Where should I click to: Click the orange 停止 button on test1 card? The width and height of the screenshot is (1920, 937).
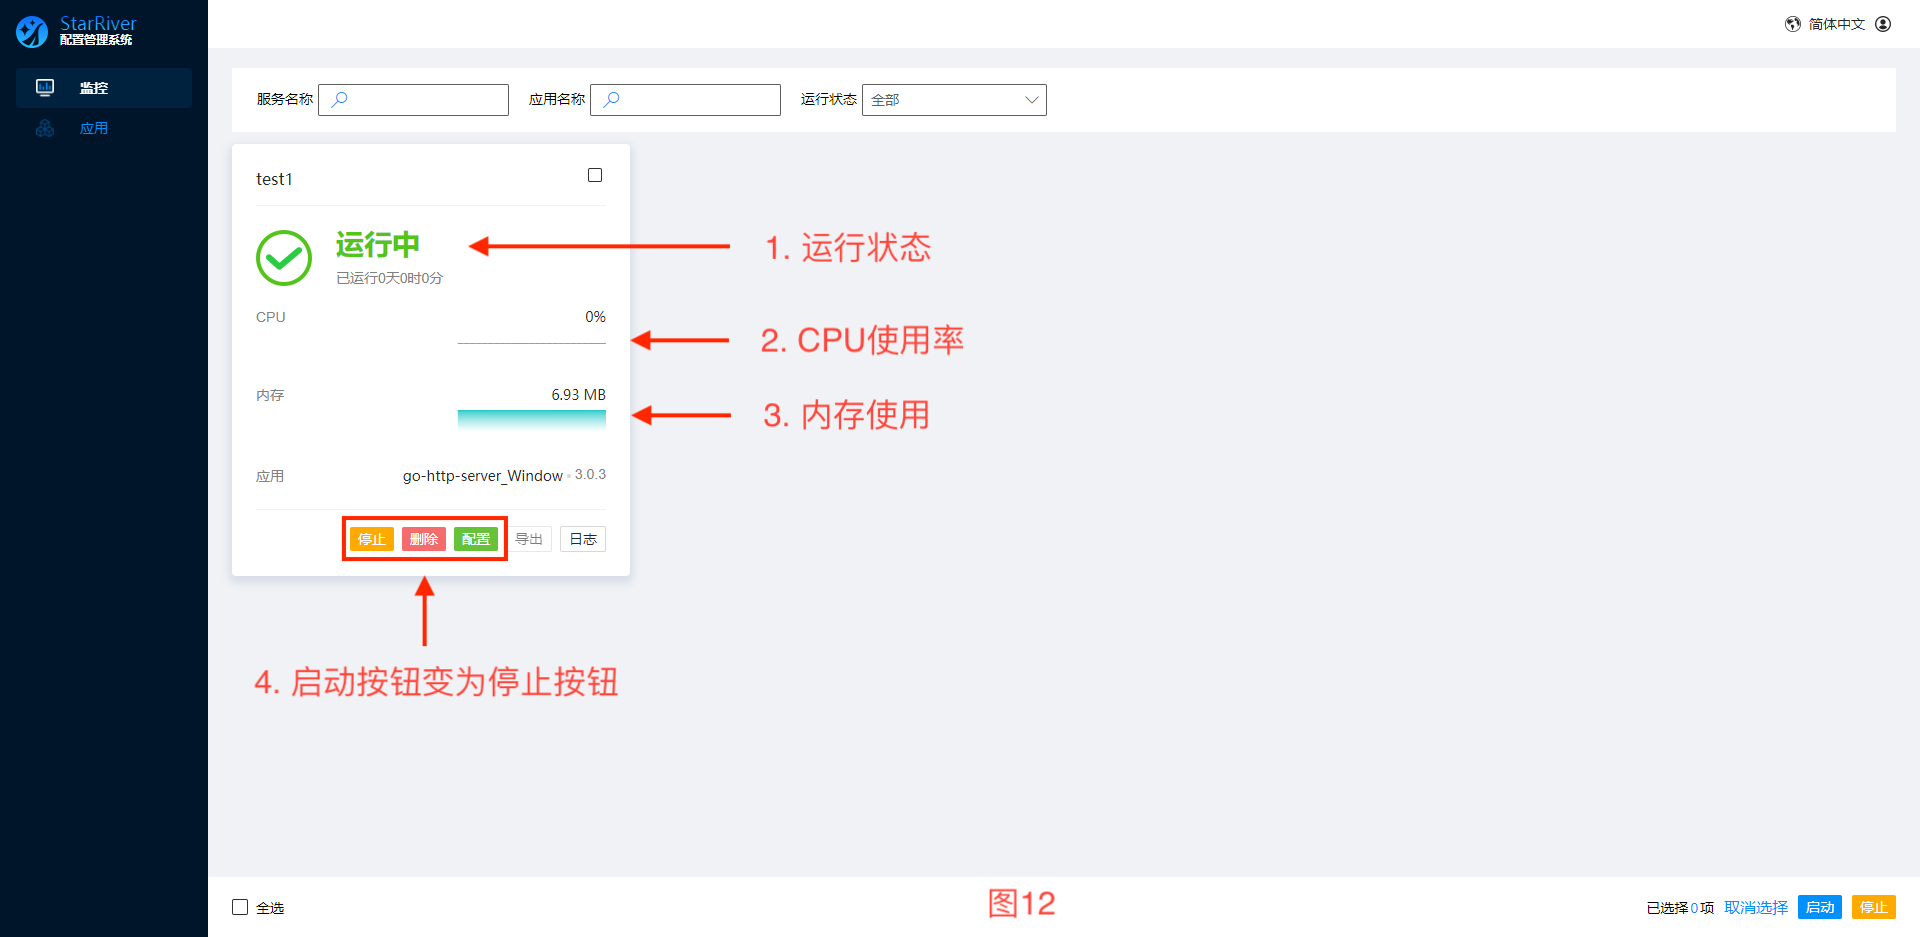(372, 539)
